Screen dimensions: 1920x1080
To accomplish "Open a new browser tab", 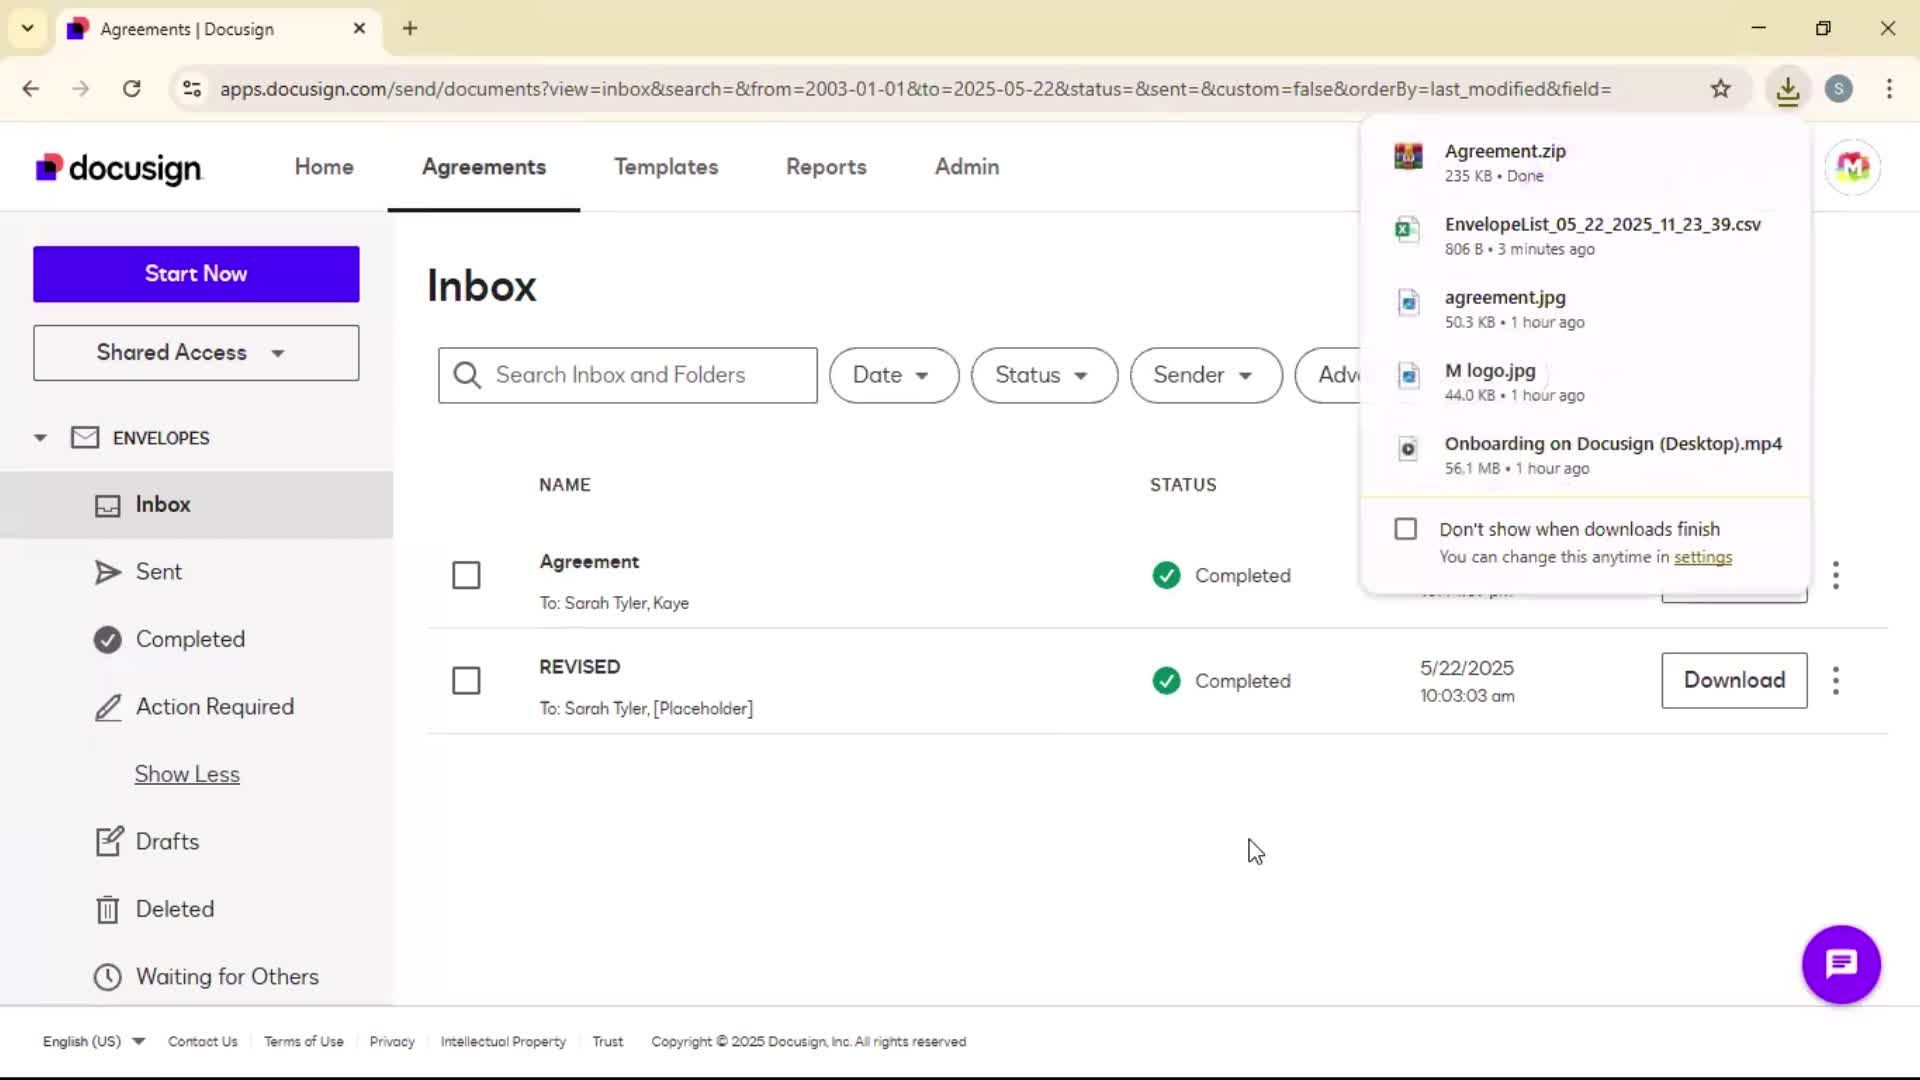I will [410, 28].
